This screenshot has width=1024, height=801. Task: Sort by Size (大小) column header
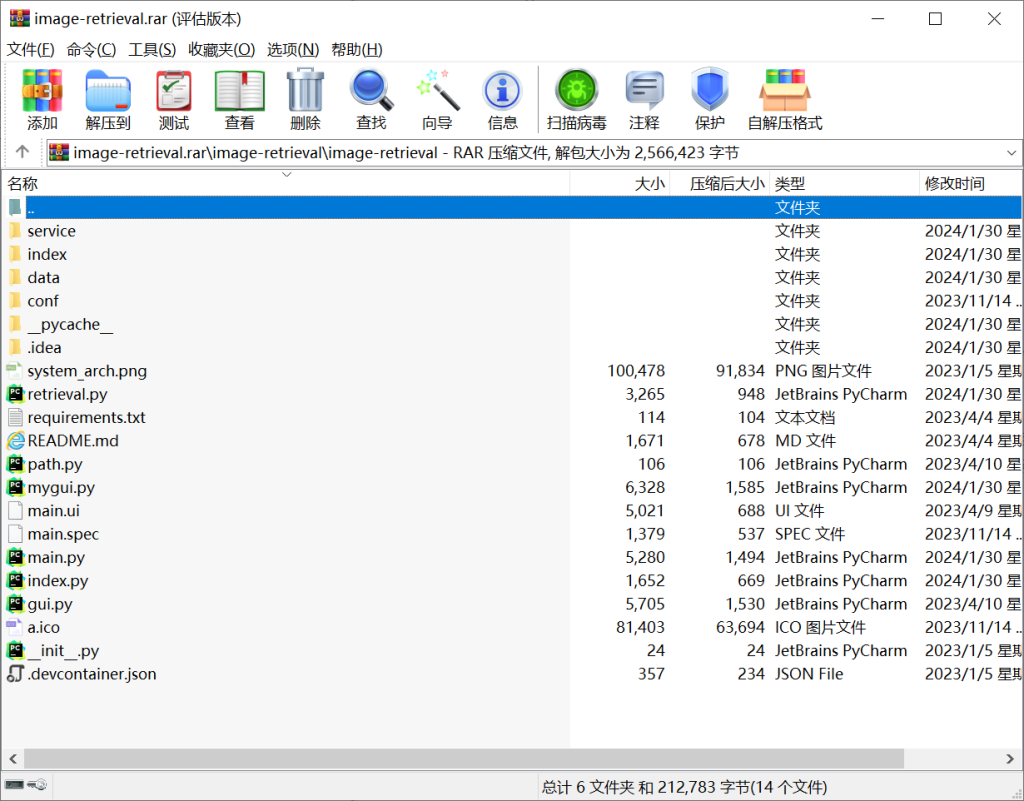pyautogui.click(x=649, y=183)
